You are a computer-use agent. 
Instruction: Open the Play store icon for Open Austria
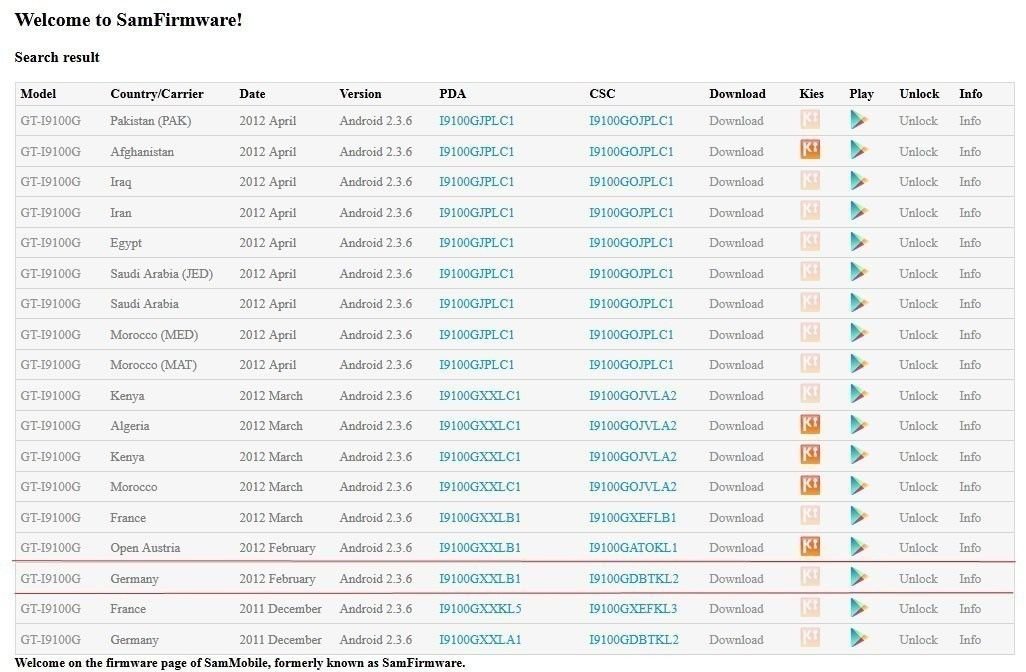pos(858,547)
